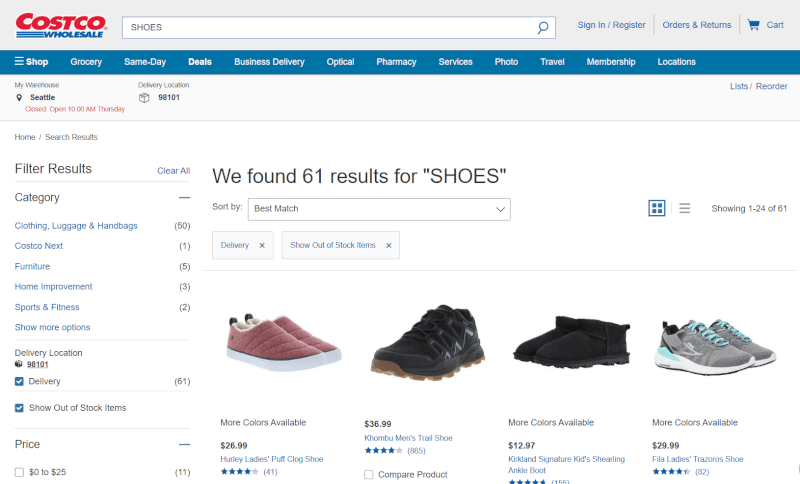
Task: Open the Lists link
Action: coord(739,86)
